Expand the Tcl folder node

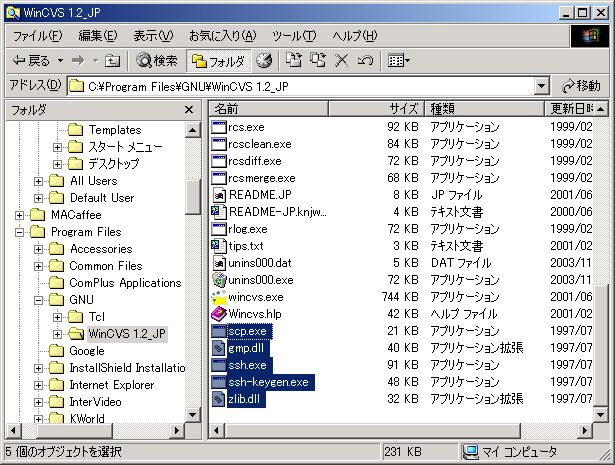pos(57,317)
